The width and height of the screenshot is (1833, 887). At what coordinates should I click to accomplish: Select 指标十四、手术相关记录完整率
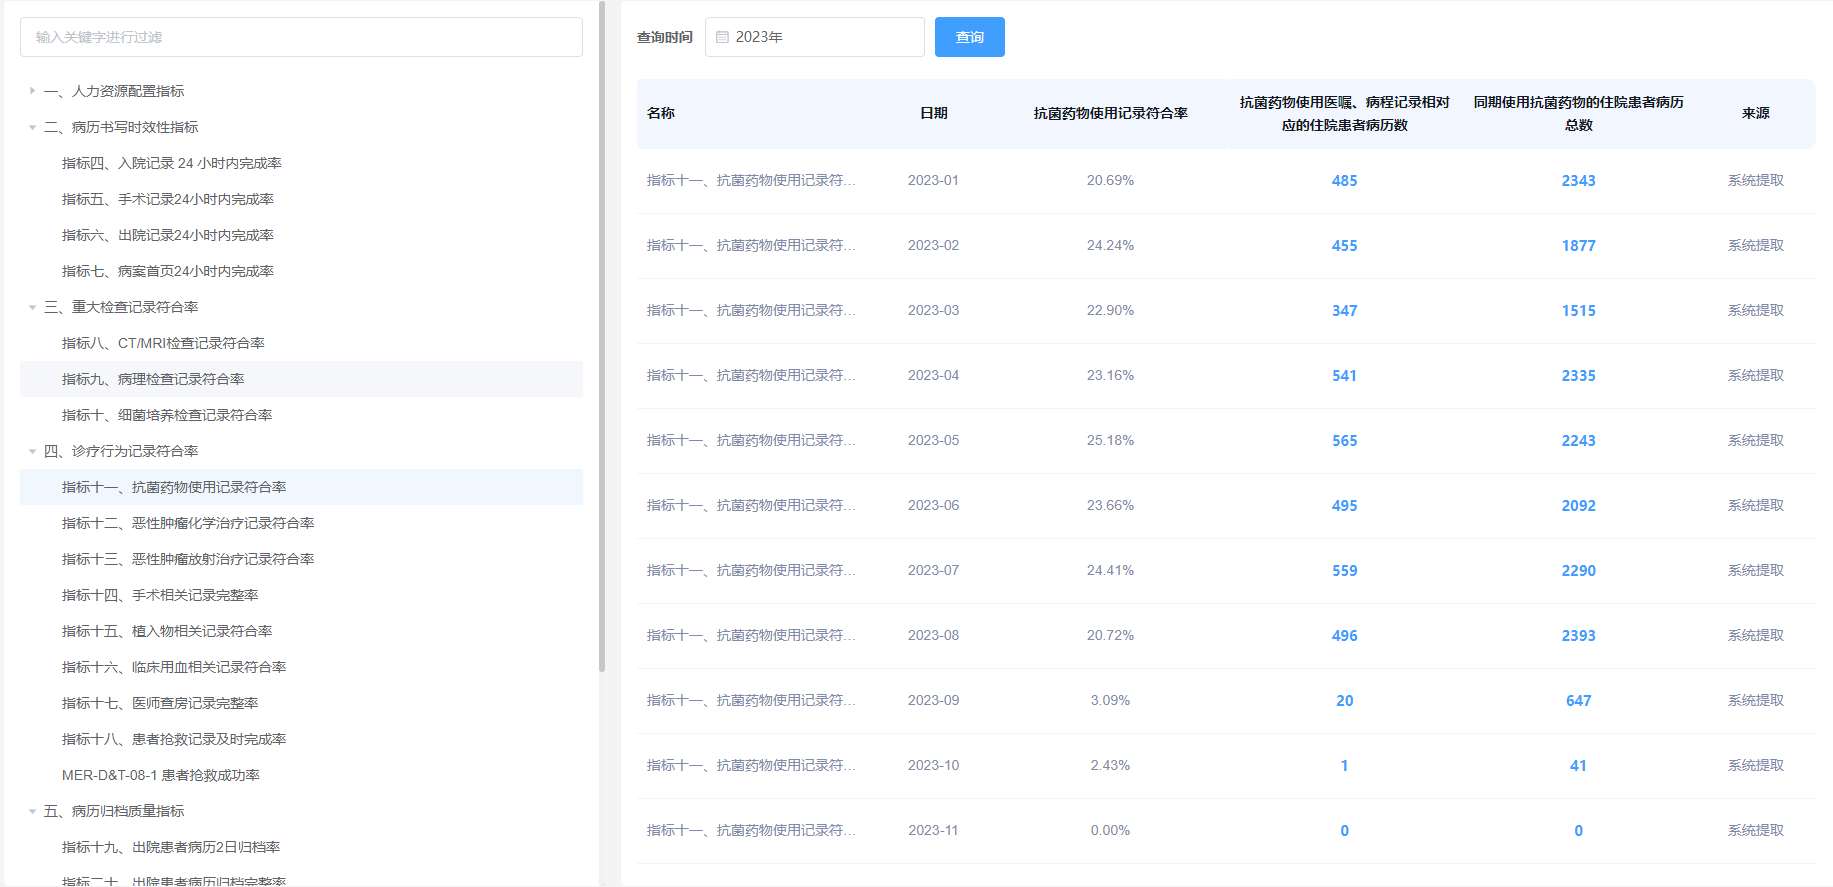[x=160, y=595]
